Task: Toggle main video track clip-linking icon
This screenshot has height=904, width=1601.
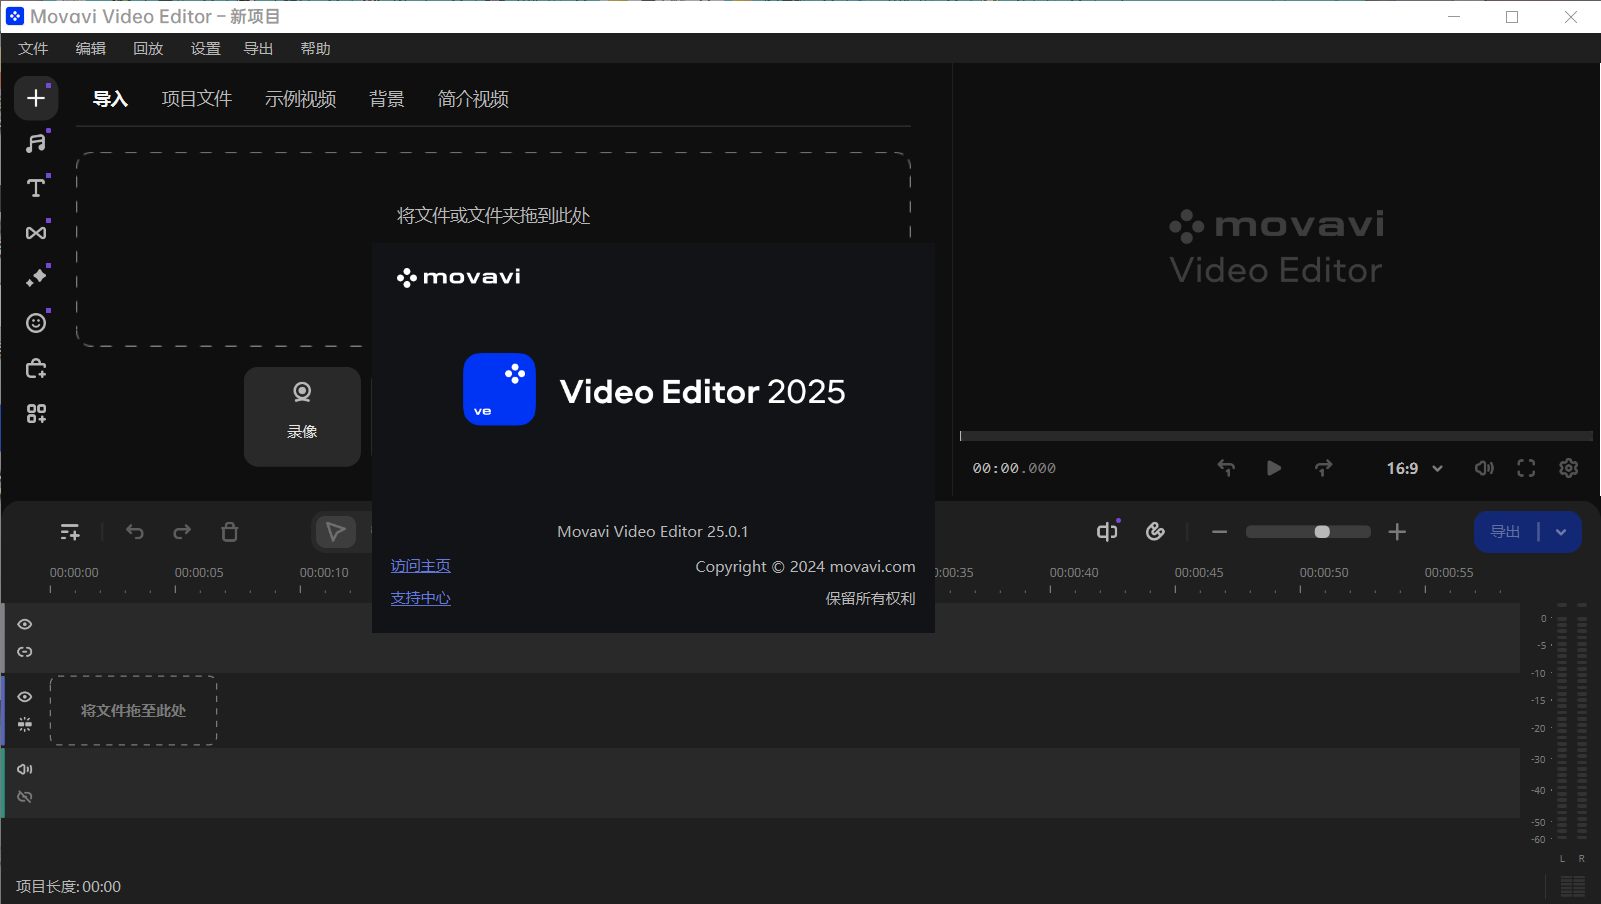Action: [25, 725]
